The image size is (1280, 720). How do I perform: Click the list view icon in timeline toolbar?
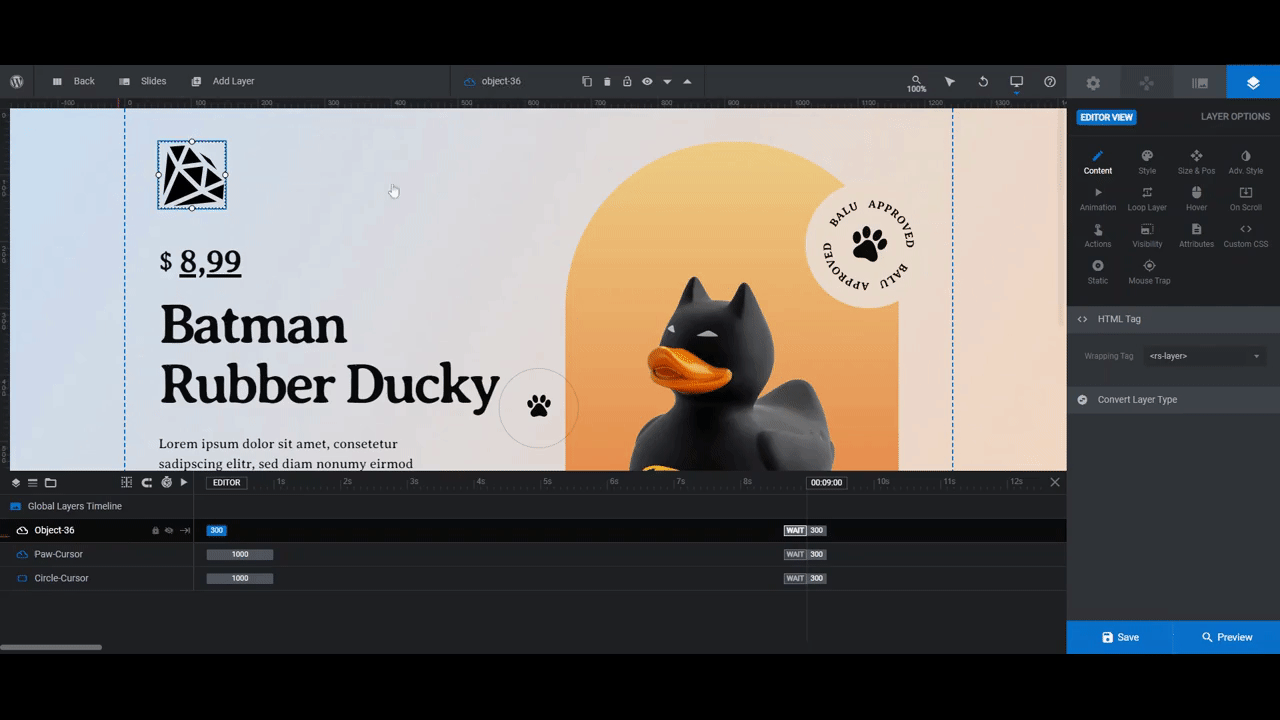click(32, 482)
